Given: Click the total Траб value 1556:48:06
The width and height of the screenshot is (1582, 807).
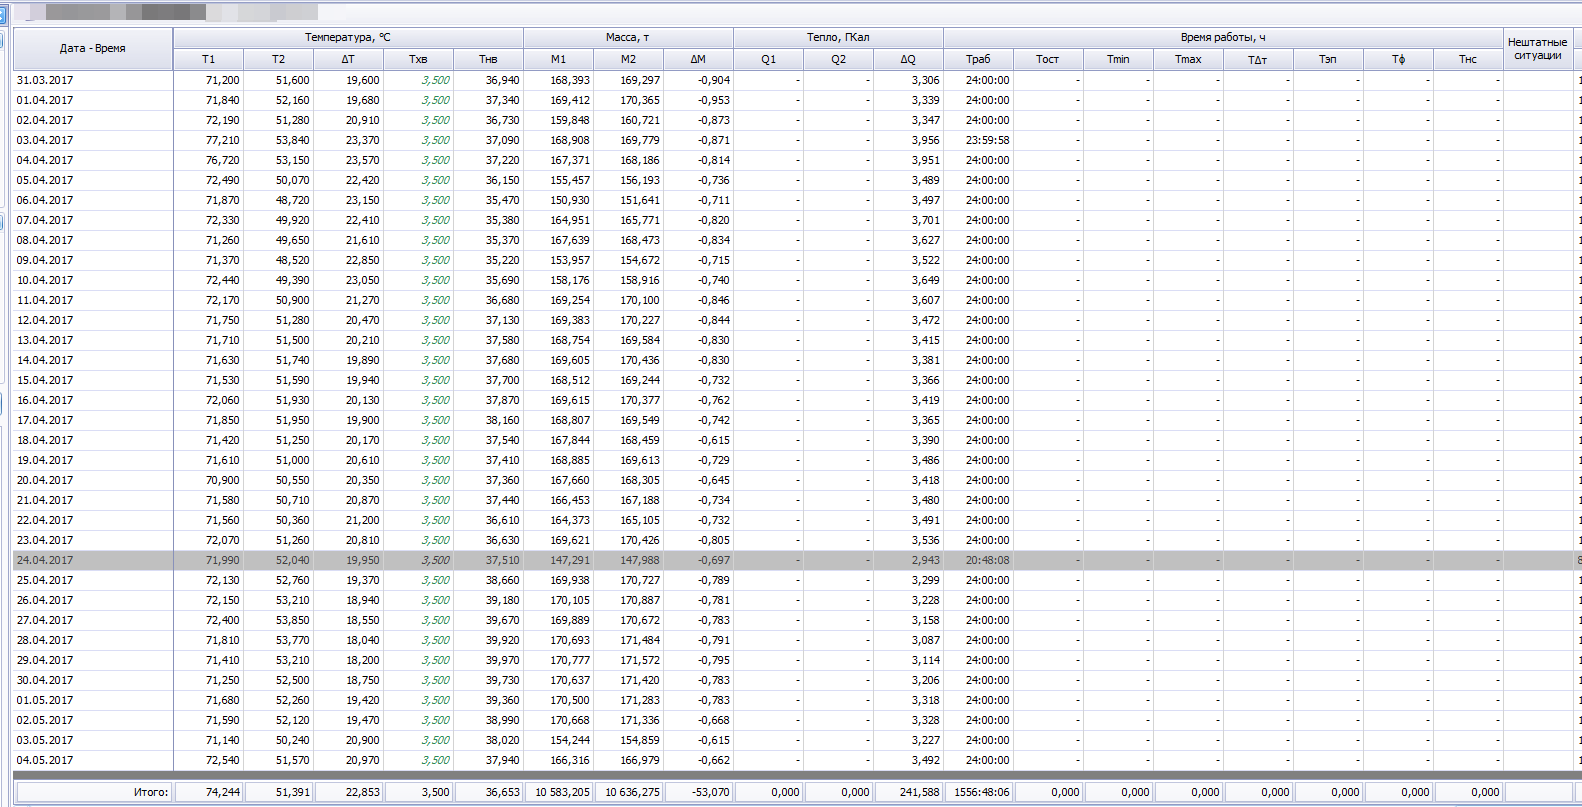Looking at the screenshot, I should (982, 792).
